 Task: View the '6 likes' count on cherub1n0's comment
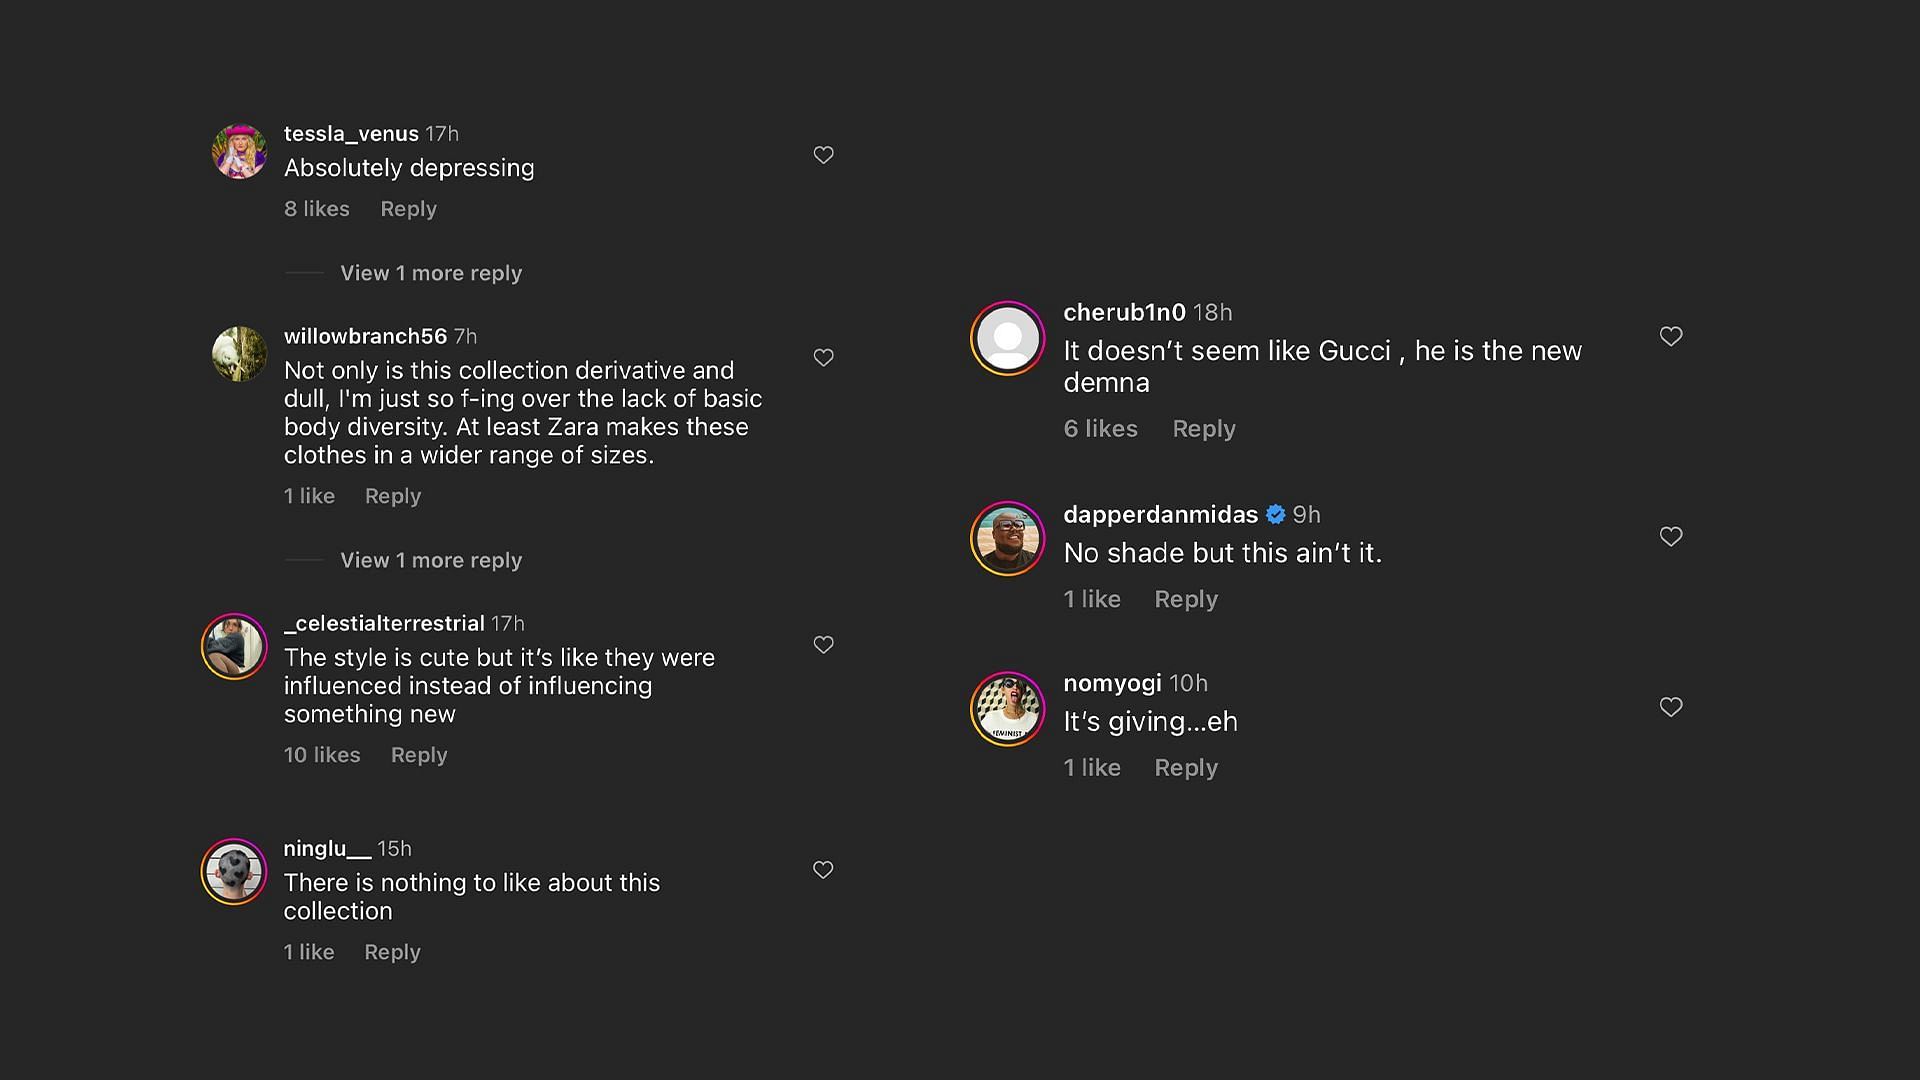[1100, 429]
